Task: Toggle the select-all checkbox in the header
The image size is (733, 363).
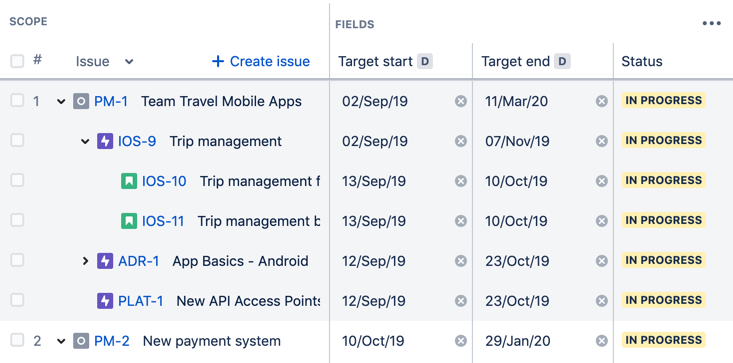Action: pyautogui.click(x=17, y=61)
